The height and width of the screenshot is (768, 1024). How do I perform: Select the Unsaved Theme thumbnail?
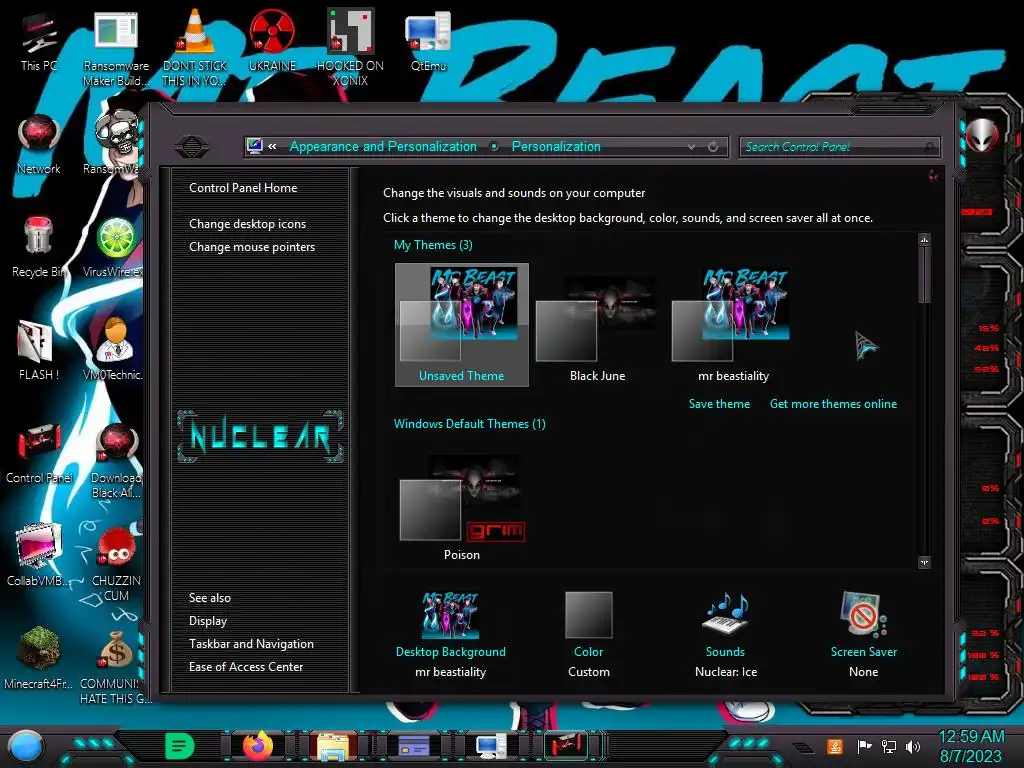click(x=462, y=325)
